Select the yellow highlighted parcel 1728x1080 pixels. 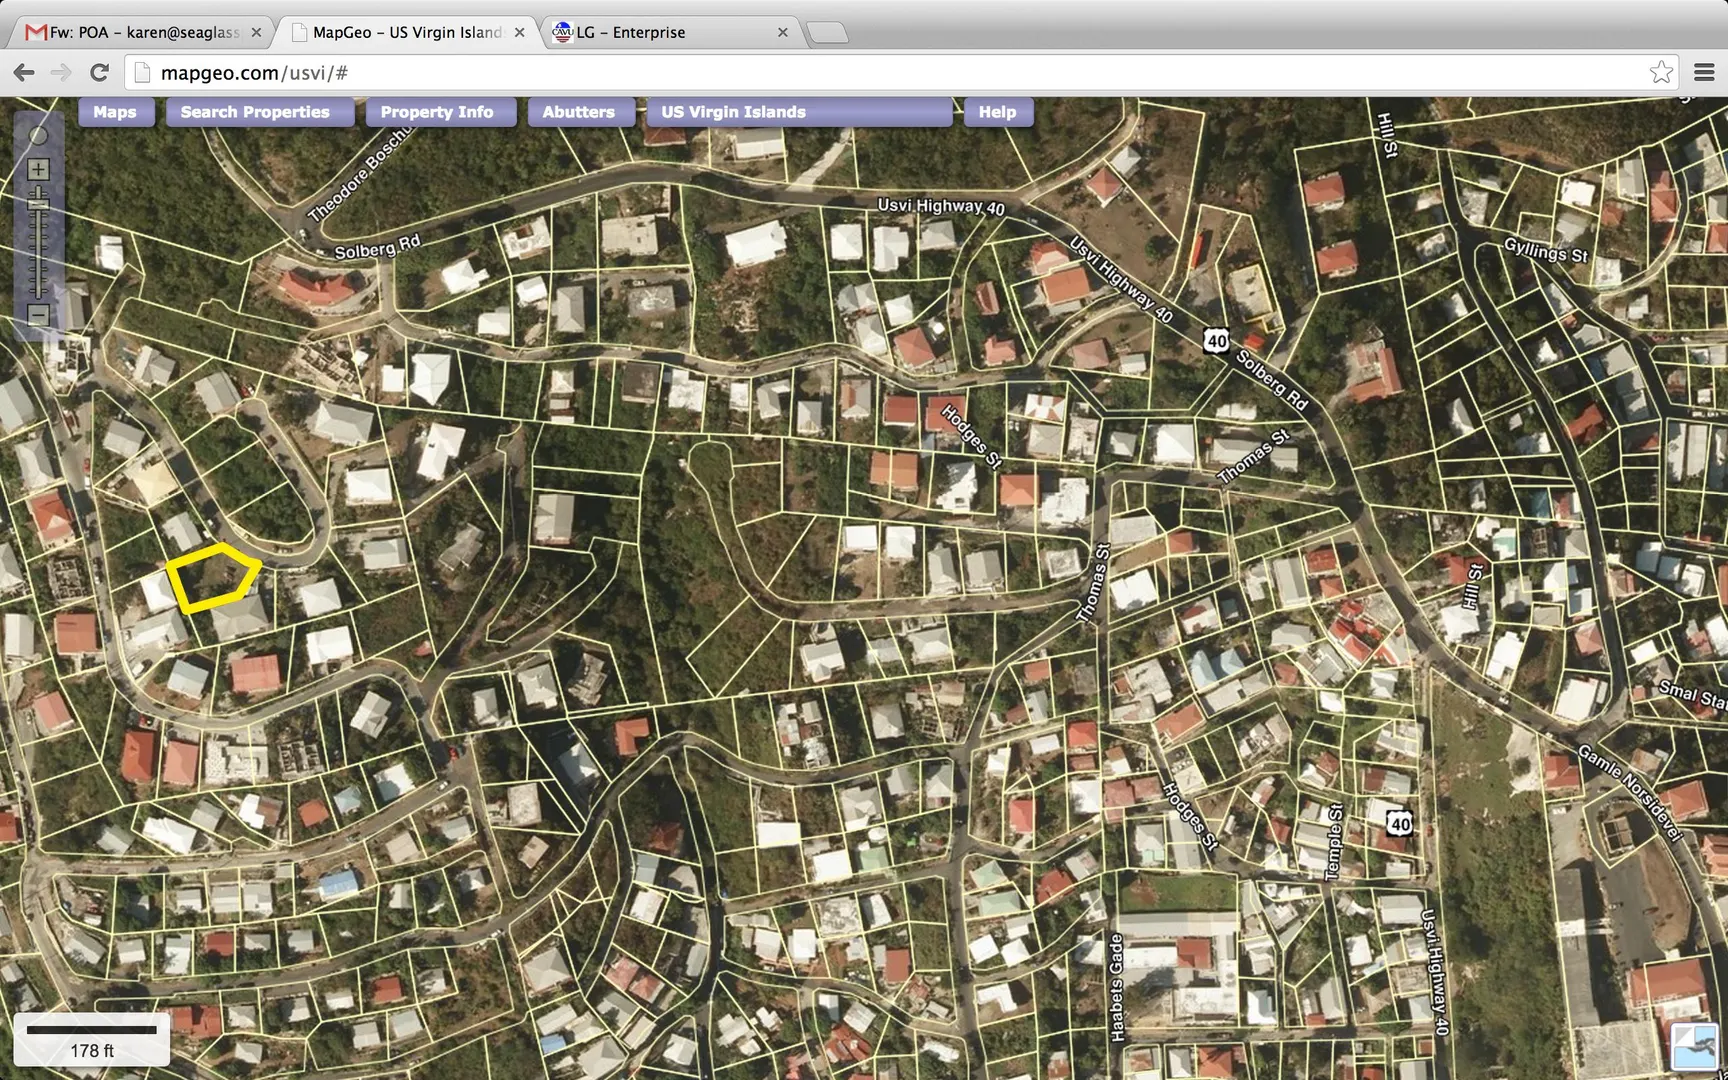(x=212, y=578)
